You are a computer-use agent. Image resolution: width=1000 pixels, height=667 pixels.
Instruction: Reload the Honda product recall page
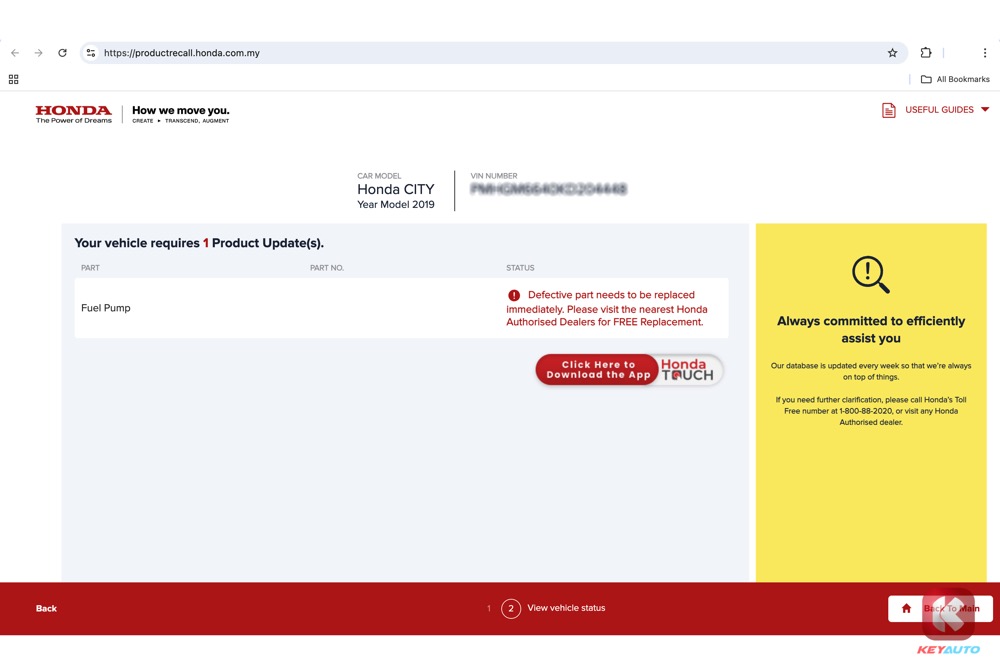pyautogui.click(x=62, y=53)
